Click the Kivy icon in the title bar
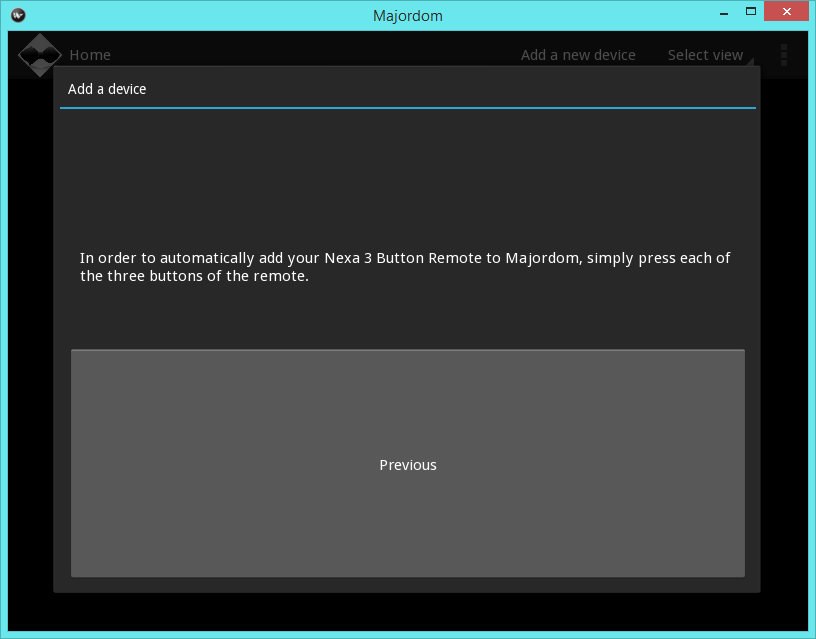 [18, 15]
